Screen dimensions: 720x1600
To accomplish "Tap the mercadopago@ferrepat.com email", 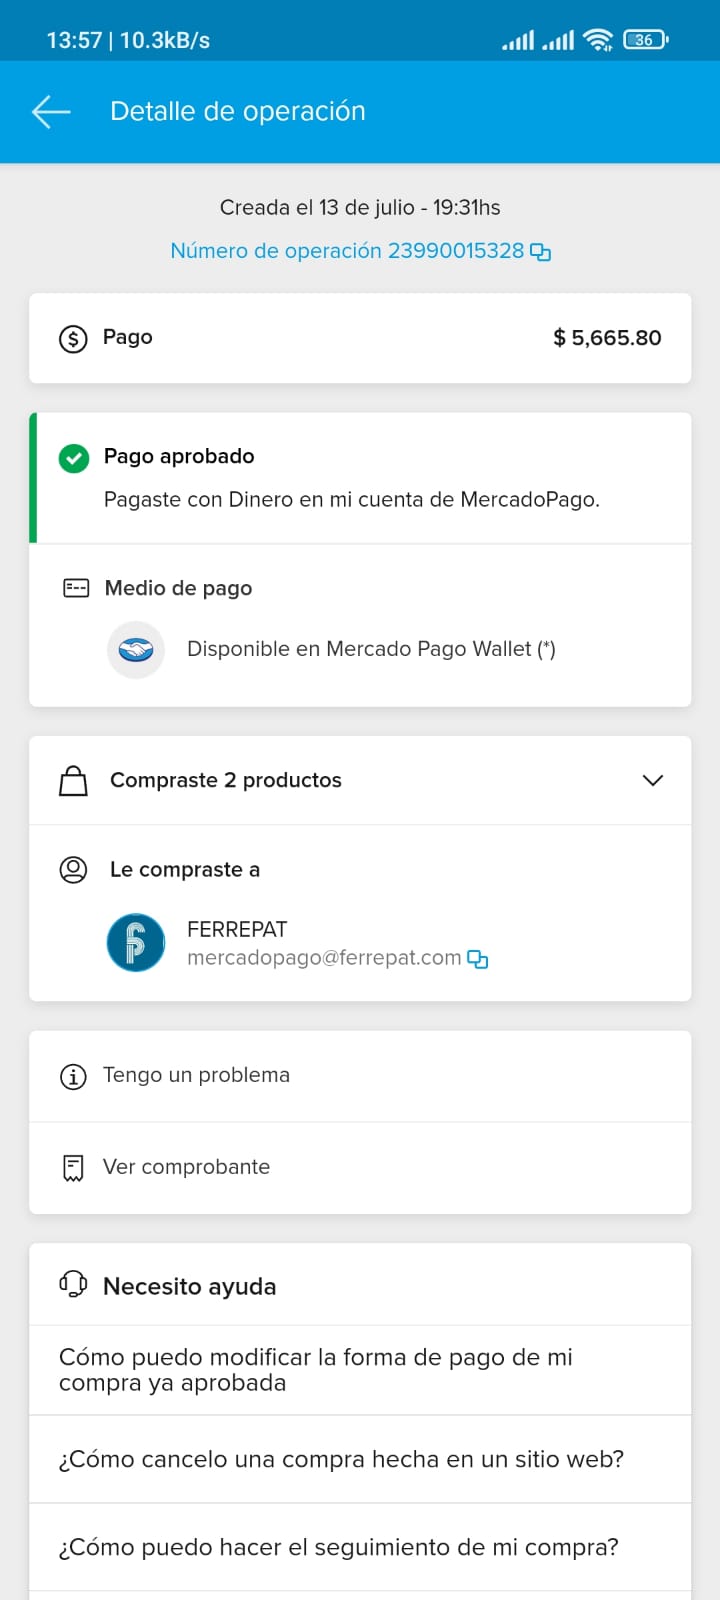I will click(x=324, y=958).
